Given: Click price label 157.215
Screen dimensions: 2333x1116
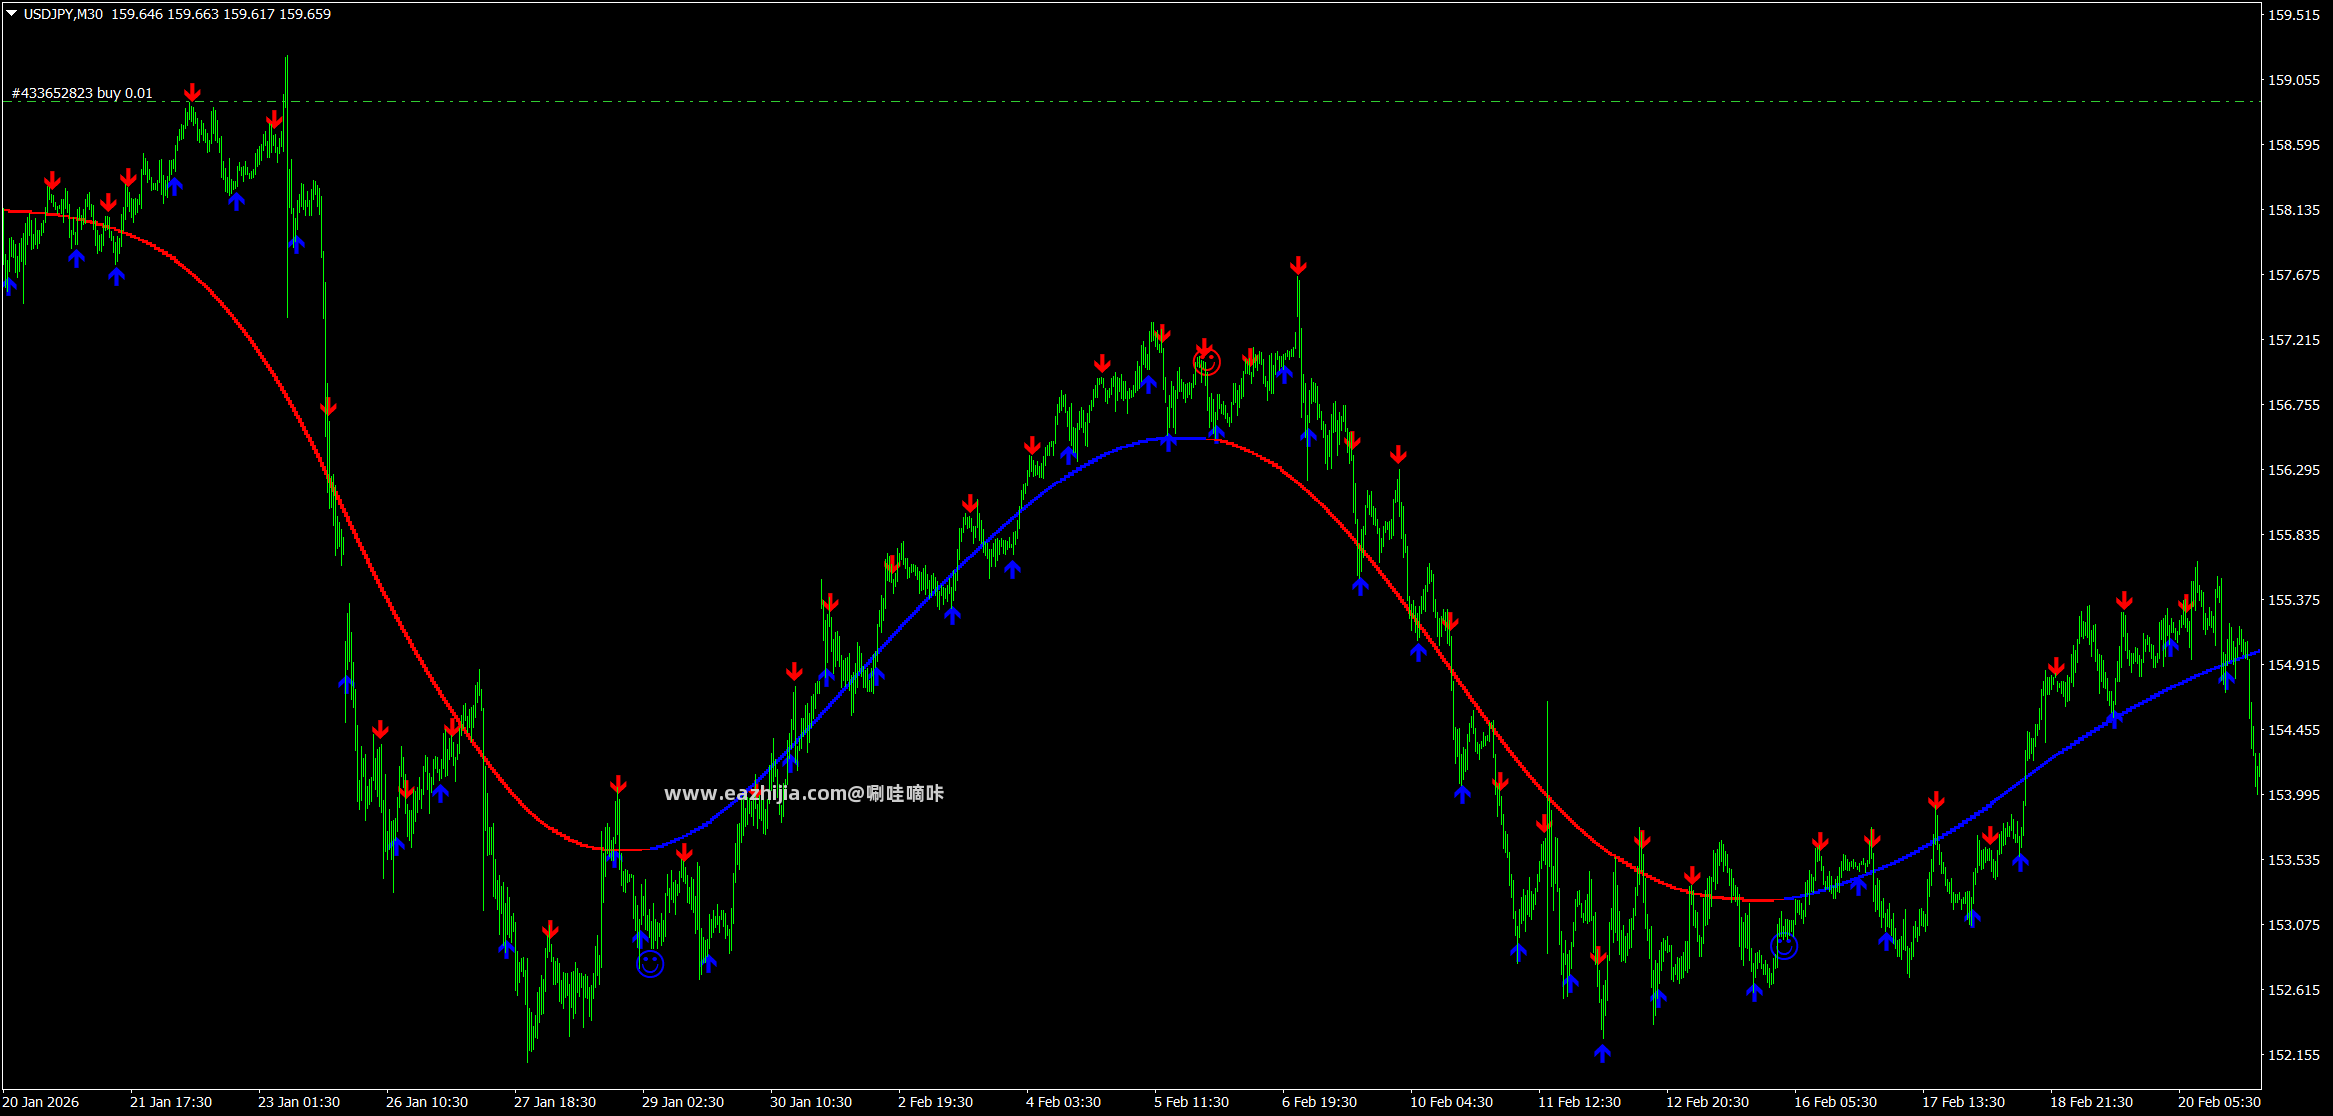Looking at the screenshot, I should coord(2294,340).
